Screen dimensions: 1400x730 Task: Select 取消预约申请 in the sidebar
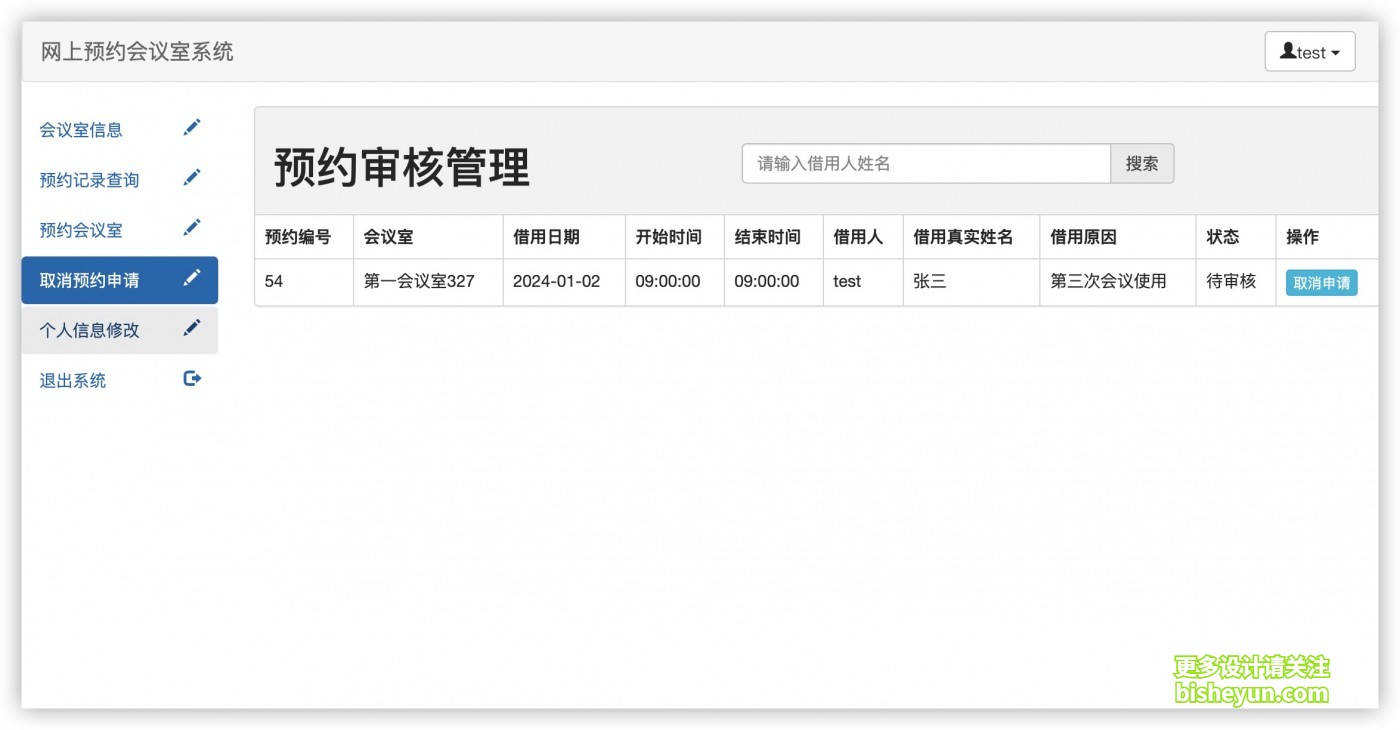pos(120,280)
